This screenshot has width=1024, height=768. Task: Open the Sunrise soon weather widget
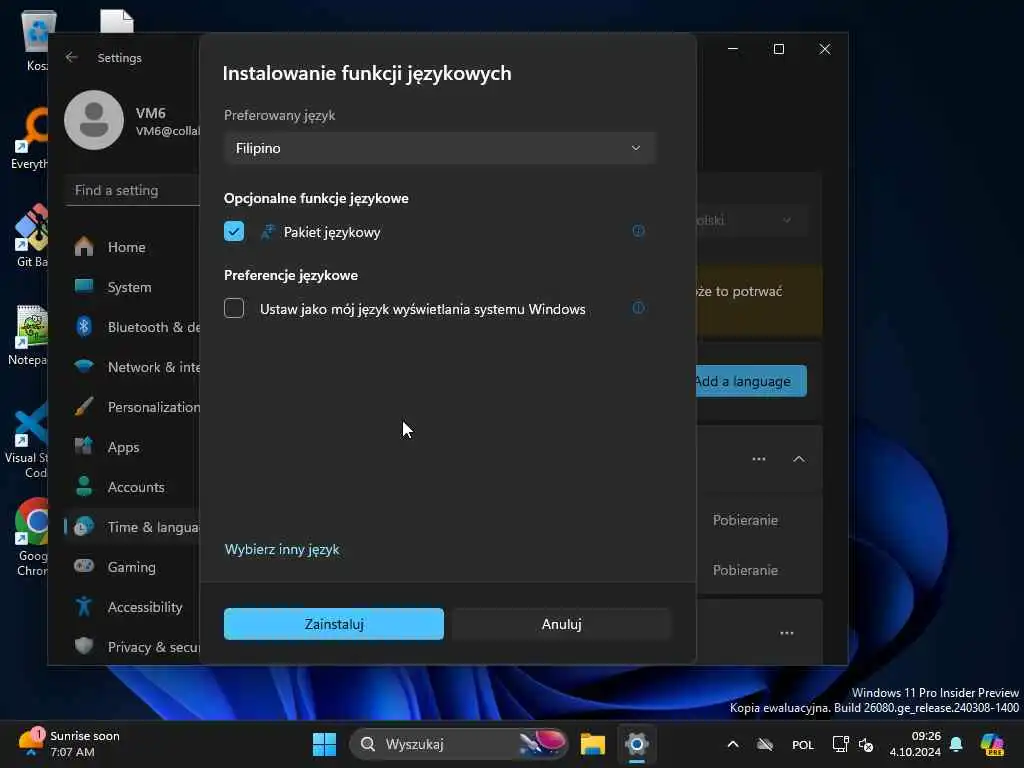69,744
